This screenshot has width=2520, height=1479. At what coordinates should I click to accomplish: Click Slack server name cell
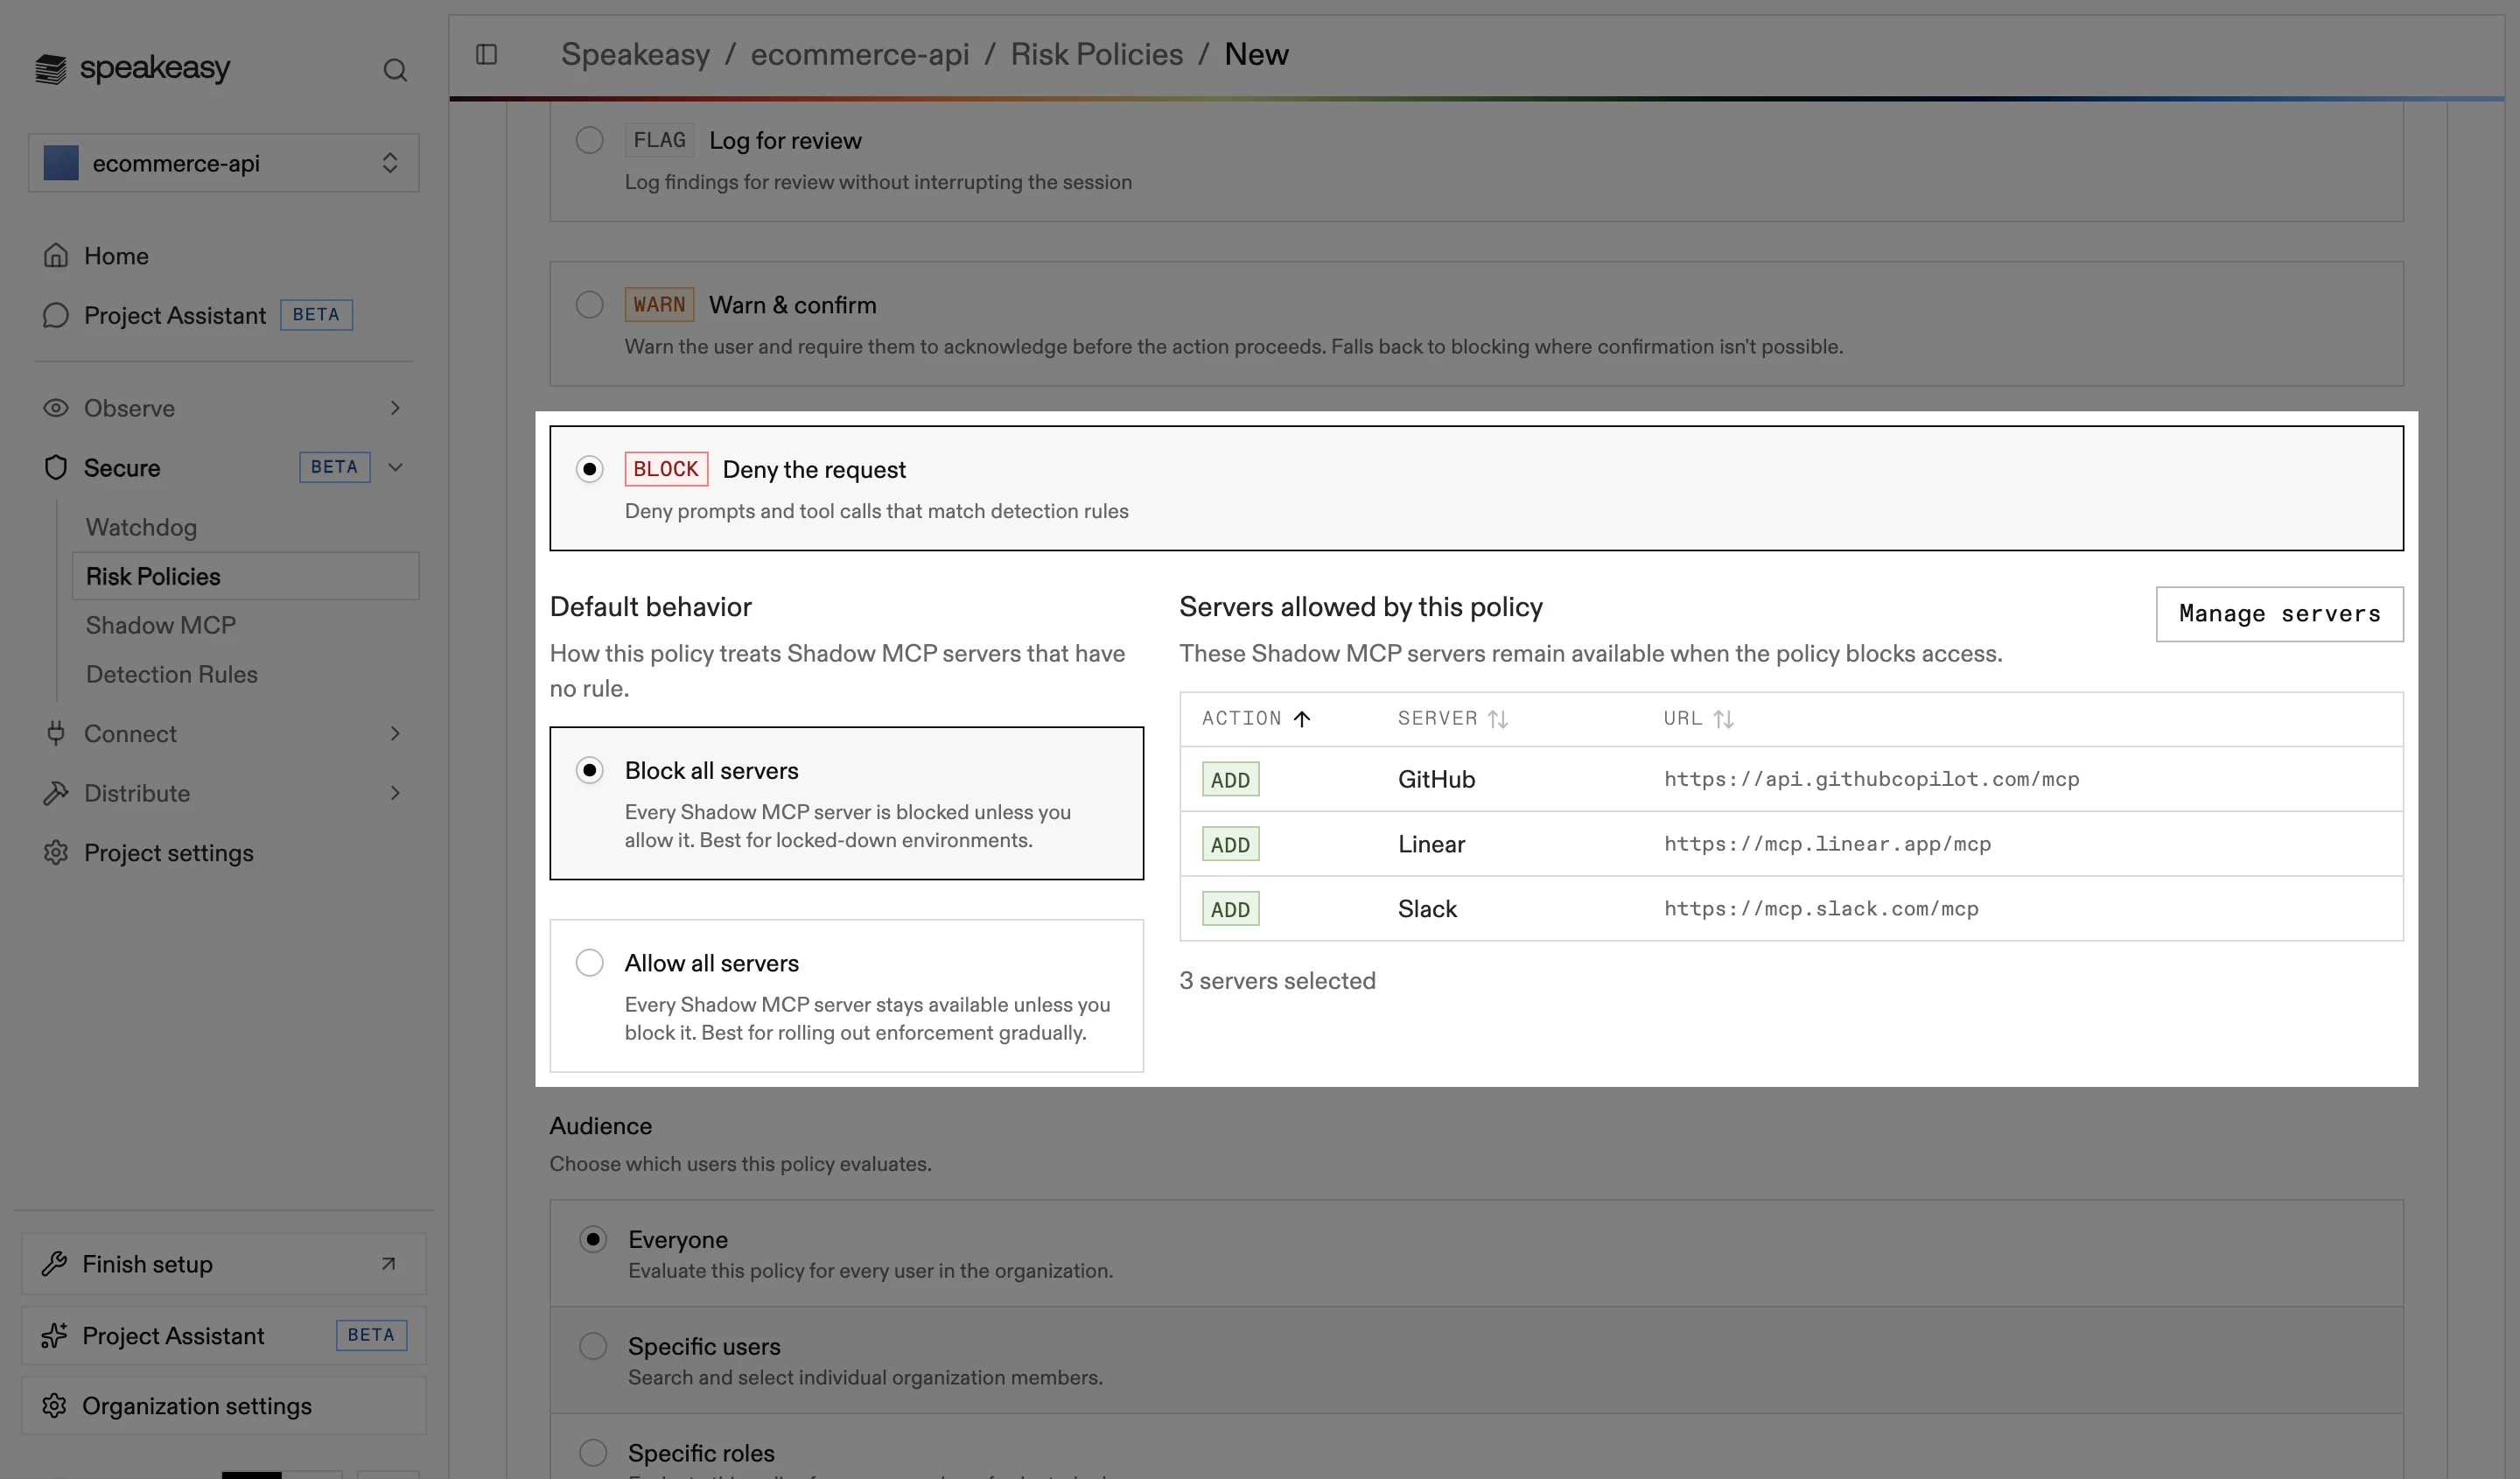tap(1428, 909)
